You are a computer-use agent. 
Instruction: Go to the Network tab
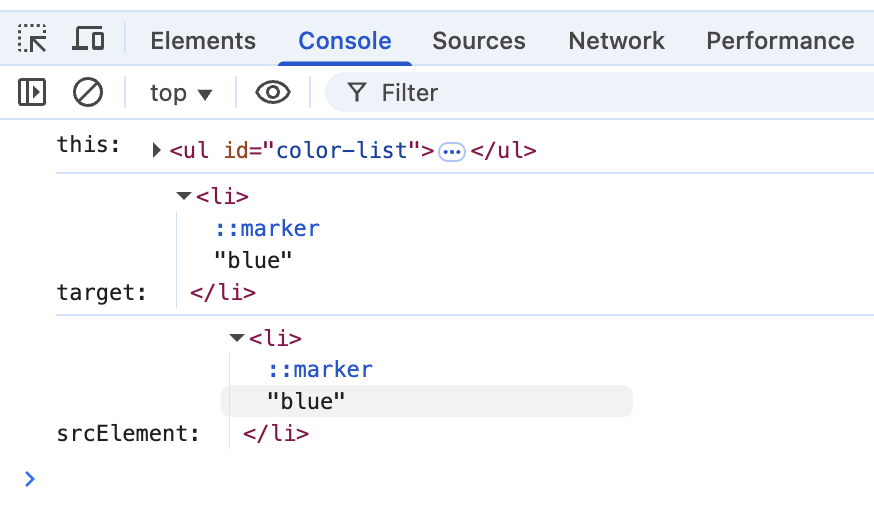(616, 41)
